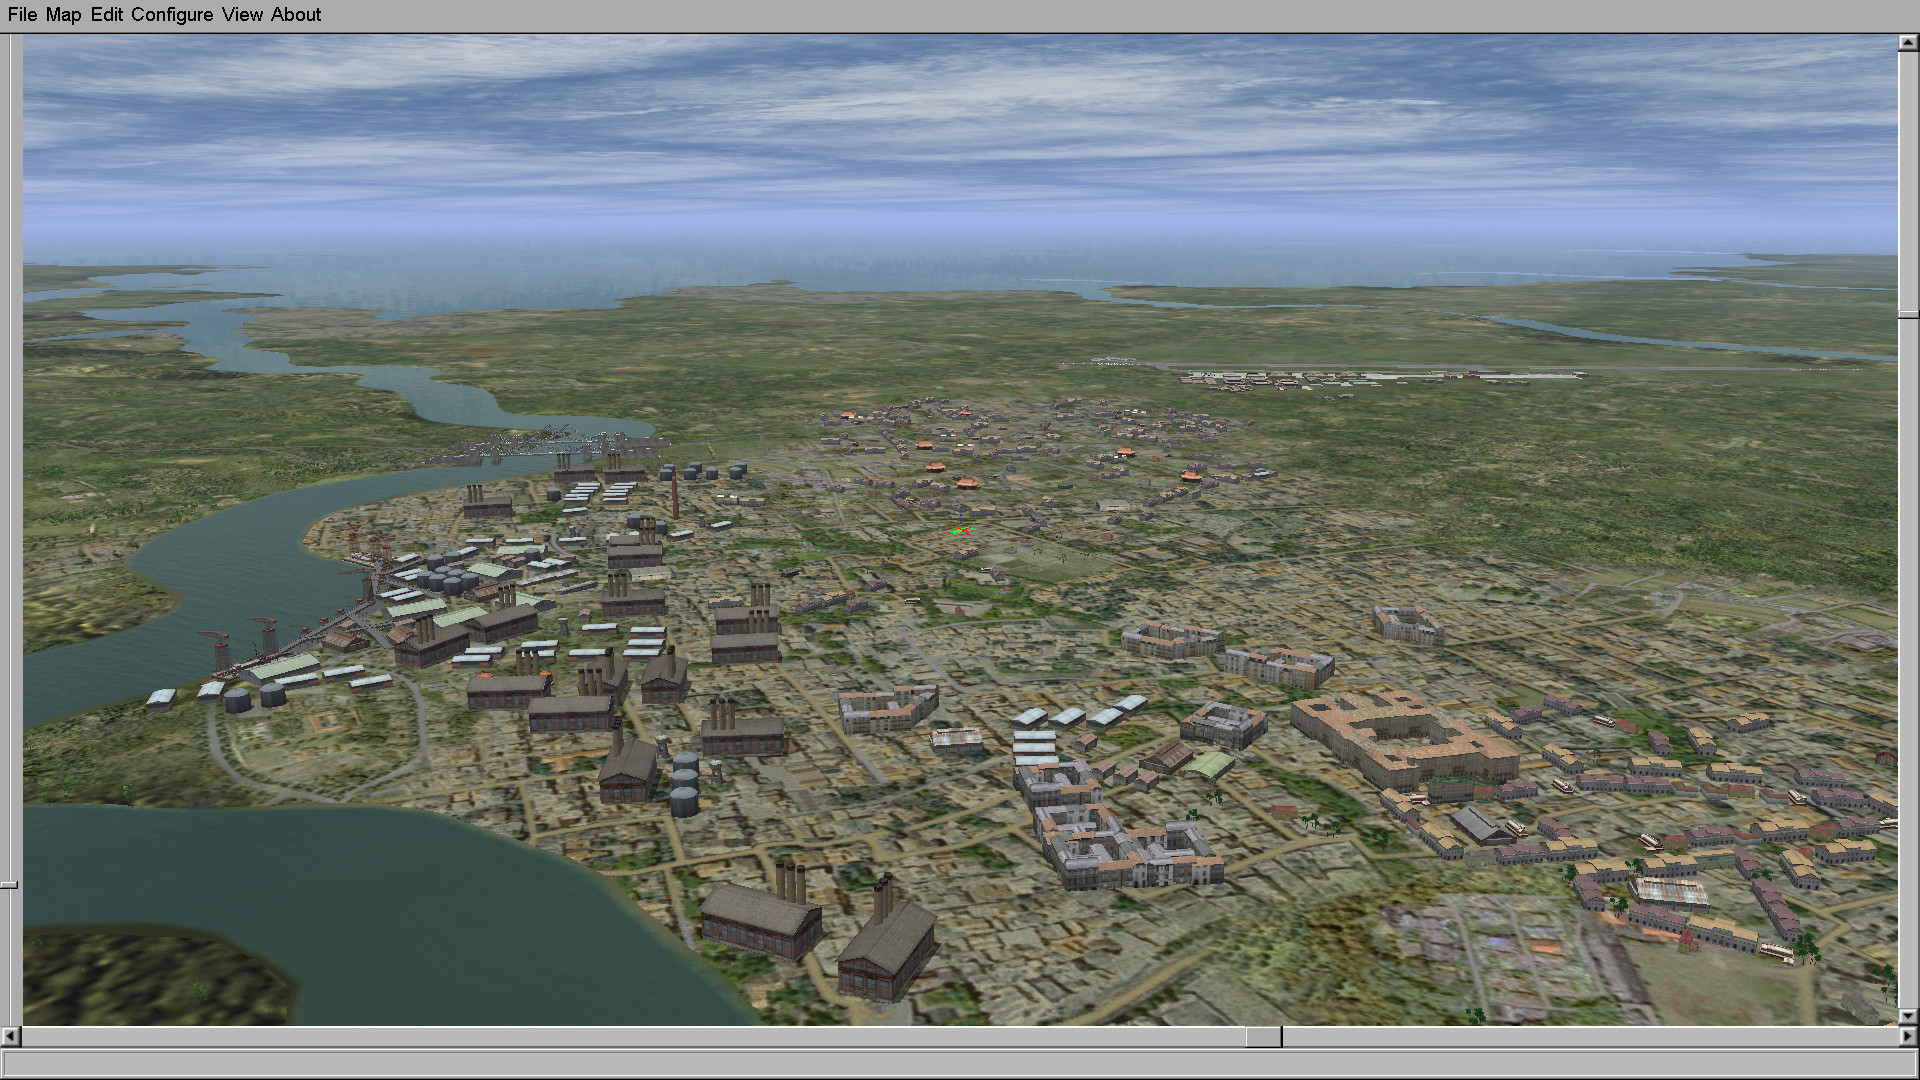Open the Edit menu
This screenshot has height=1080, width=1920.
[106, 15]
